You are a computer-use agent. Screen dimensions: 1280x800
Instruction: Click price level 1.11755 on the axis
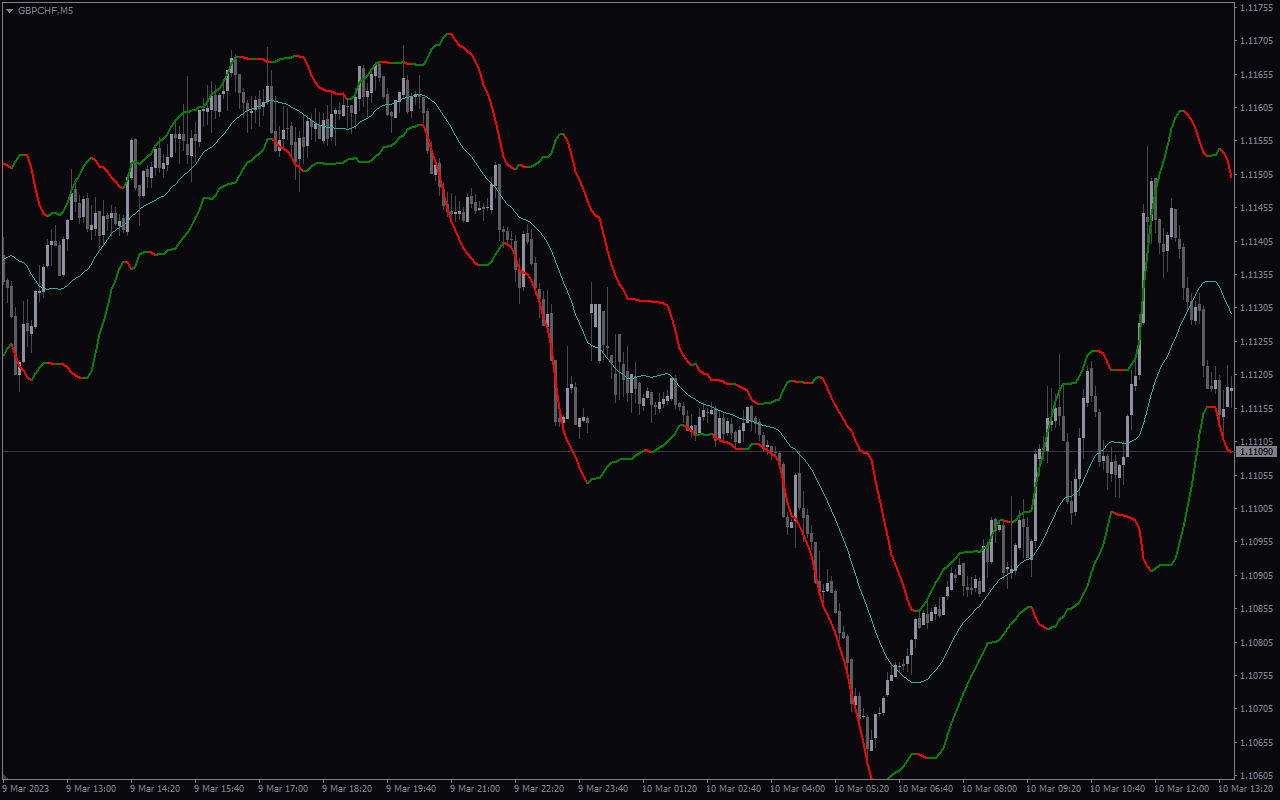(1256, 7)
